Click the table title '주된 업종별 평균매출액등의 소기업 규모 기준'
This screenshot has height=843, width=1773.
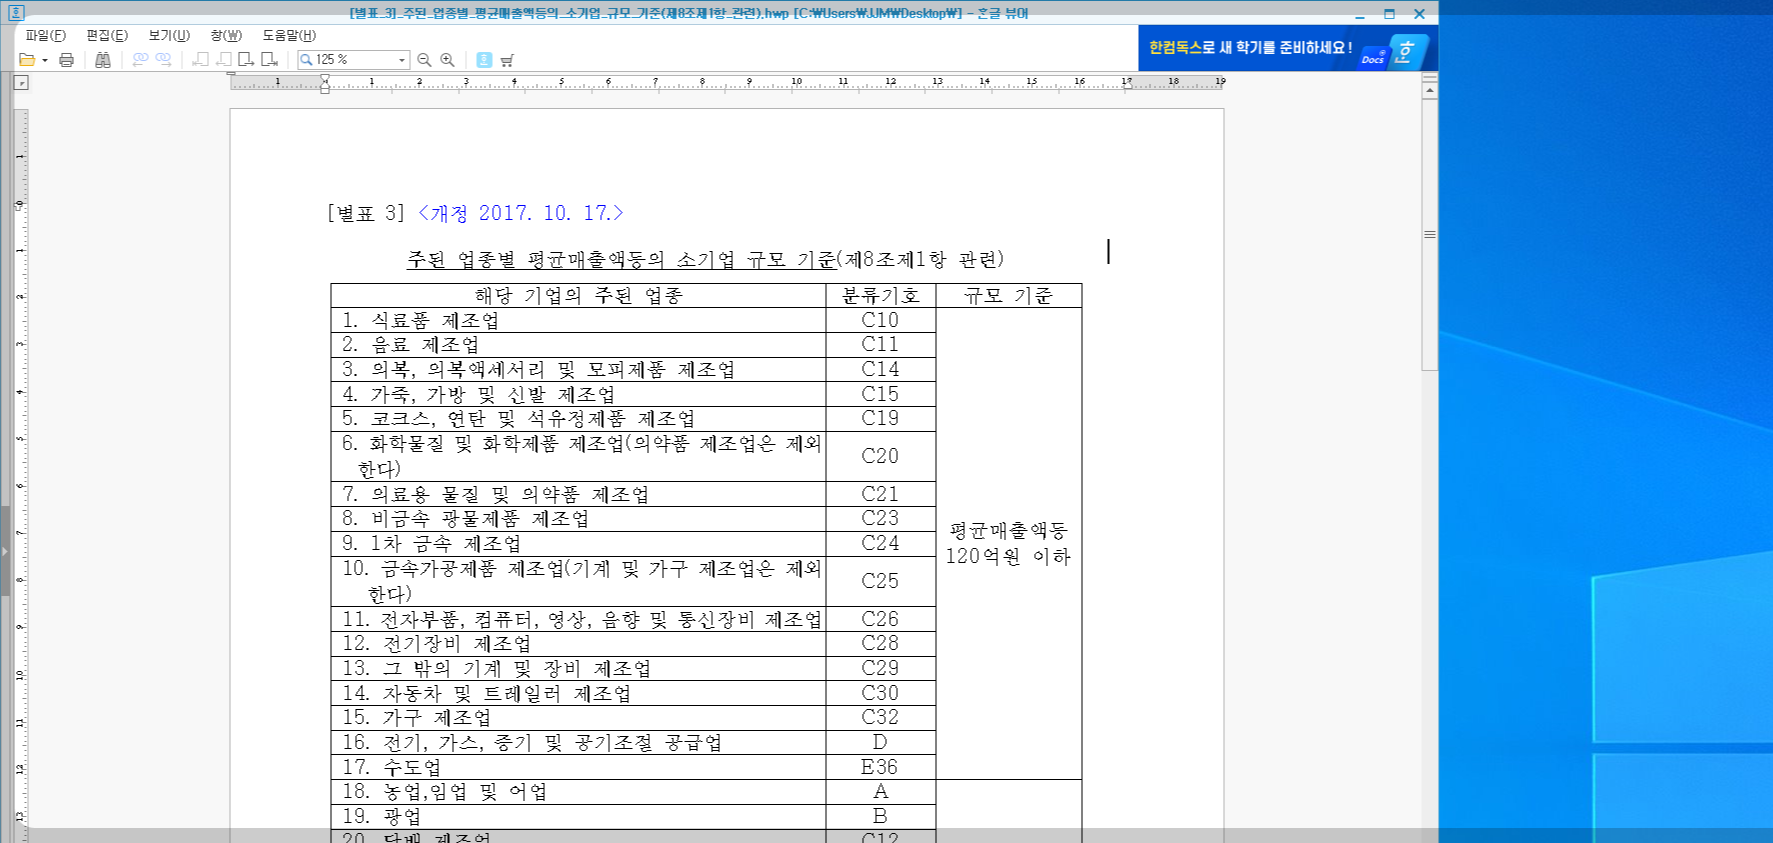(x=621, y=259)
